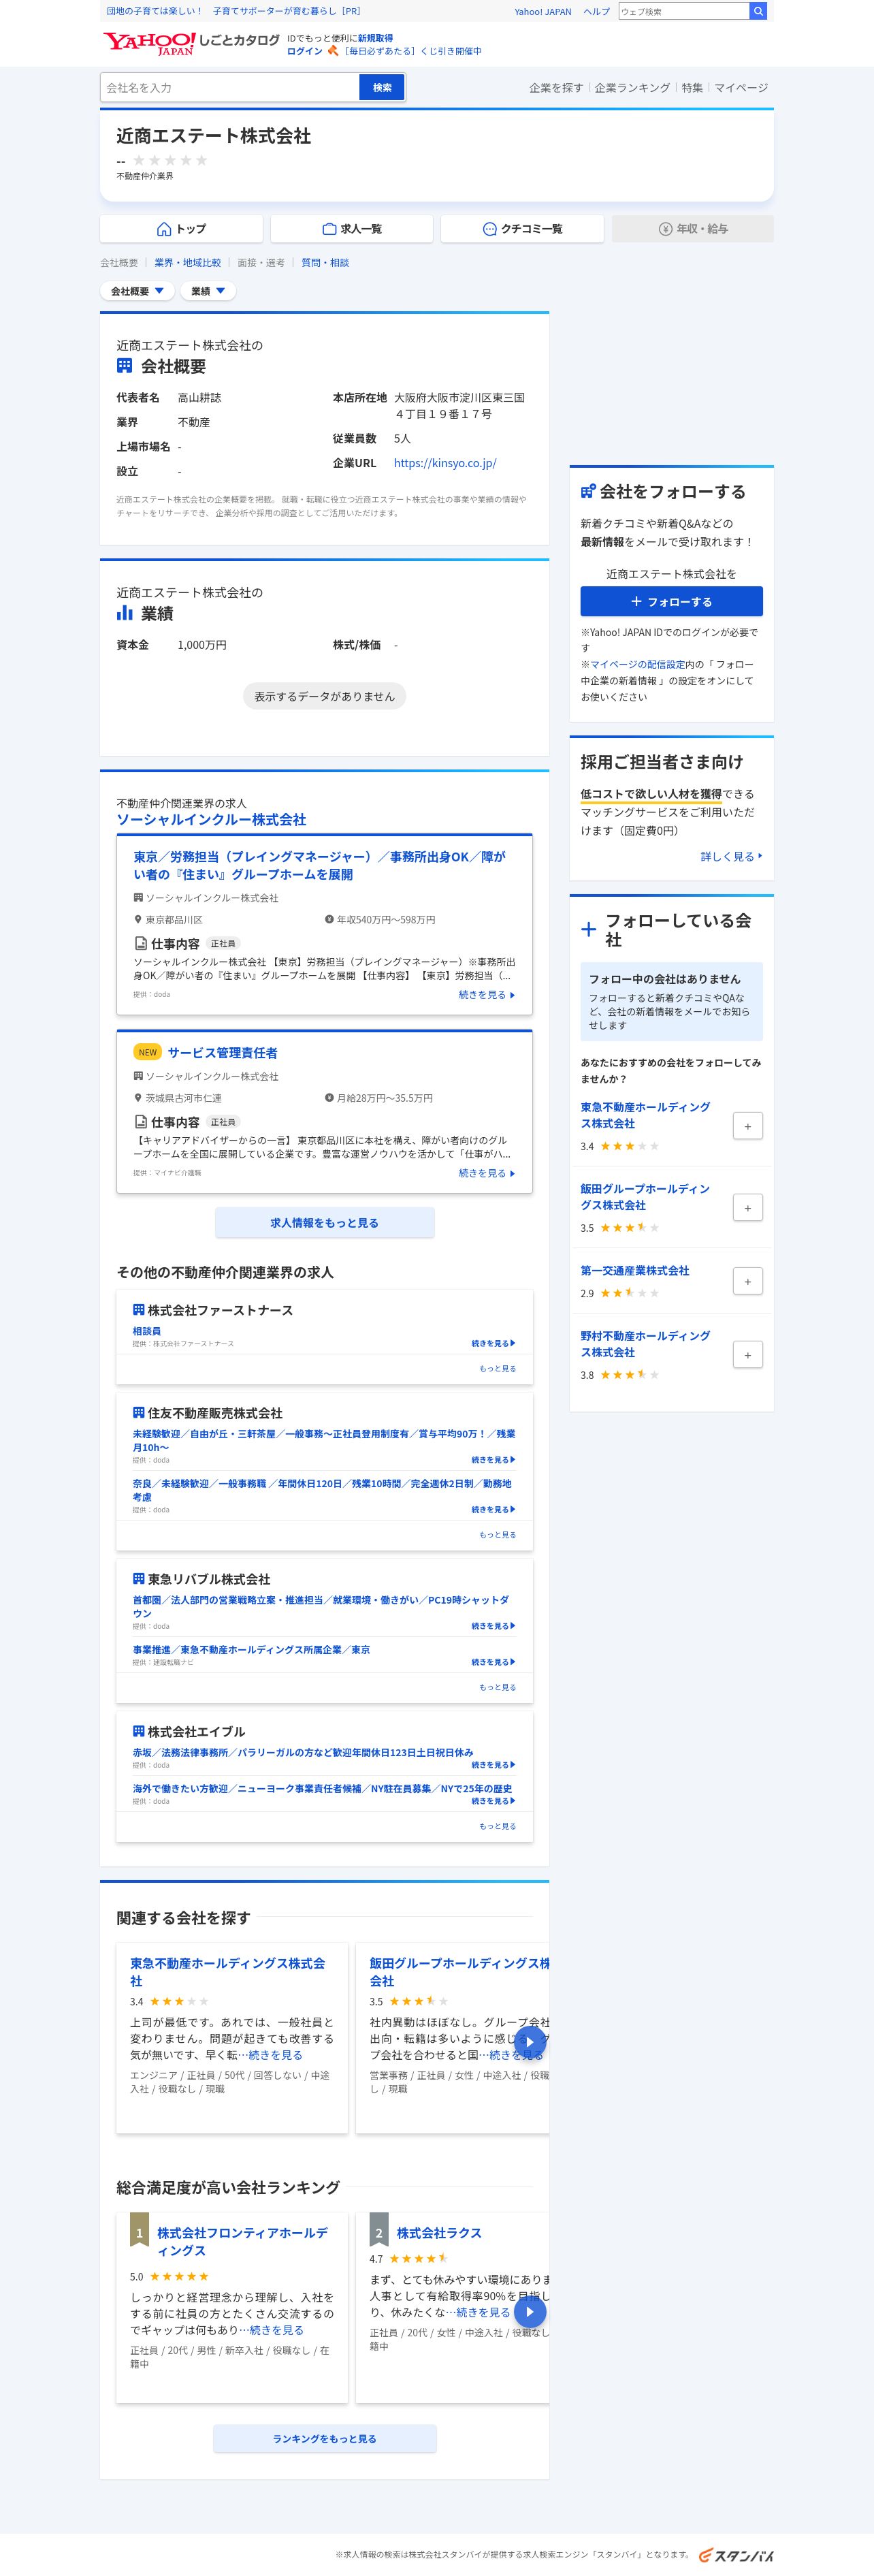Screen dimensions: 874x2576
Task: Open the 年収・給与 tab
Action: [693, 229]
